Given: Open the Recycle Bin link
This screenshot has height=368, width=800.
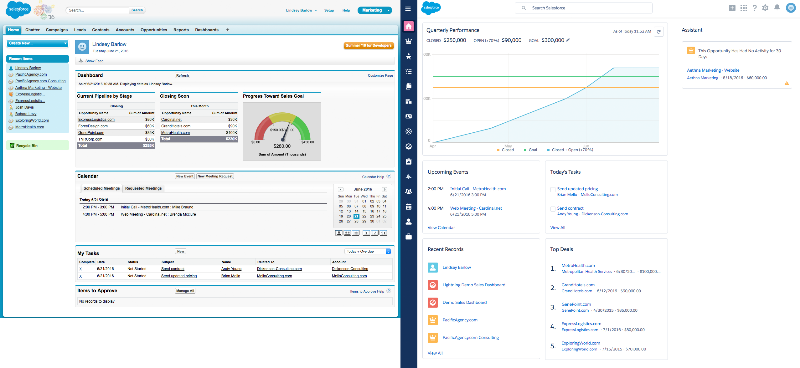Looking at the screenshot, I should pos(27,146).
